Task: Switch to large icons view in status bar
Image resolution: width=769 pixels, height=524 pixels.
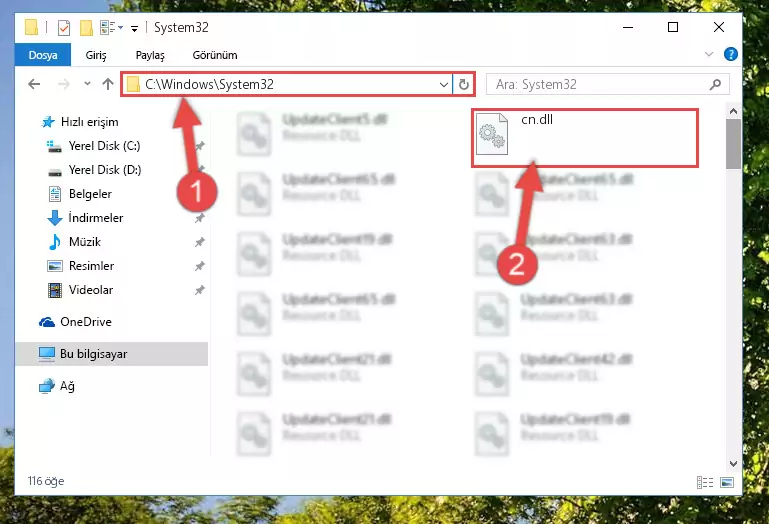Action: [727, 482]
